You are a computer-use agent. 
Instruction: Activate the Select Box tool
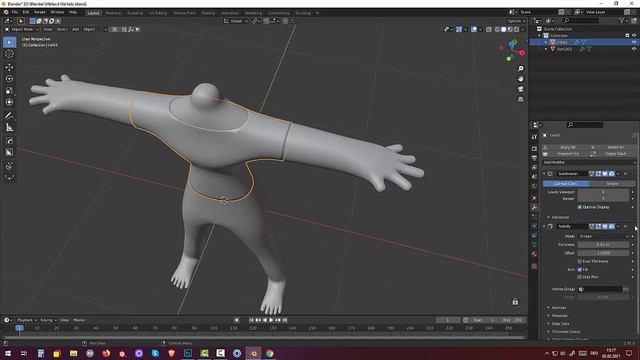(x=9, y=42)
